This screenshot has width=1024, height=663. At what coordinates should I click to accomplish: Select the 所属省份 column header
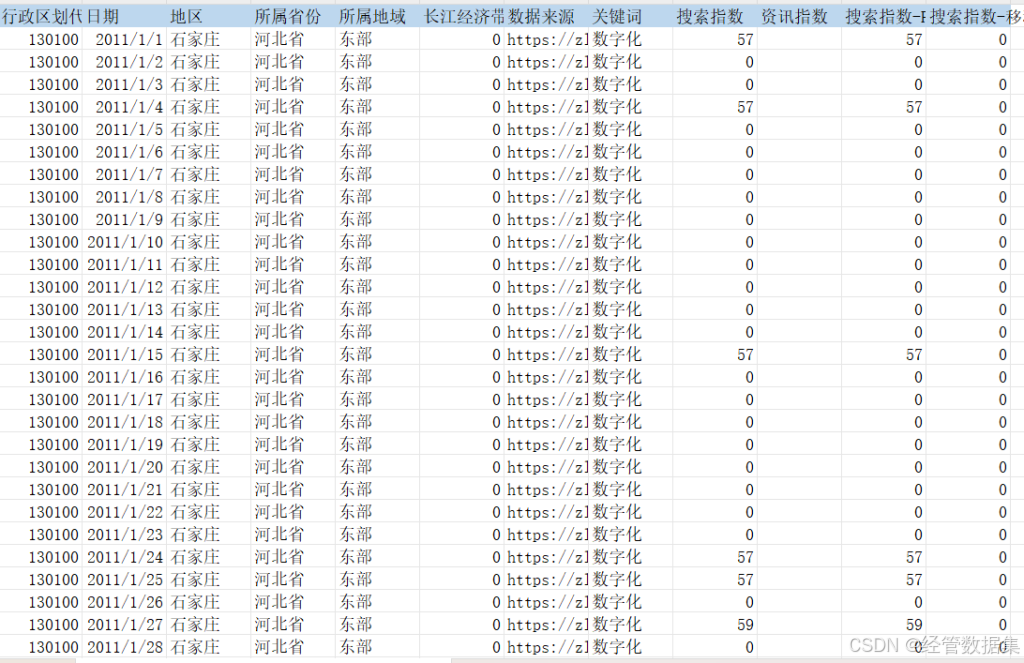293,16
